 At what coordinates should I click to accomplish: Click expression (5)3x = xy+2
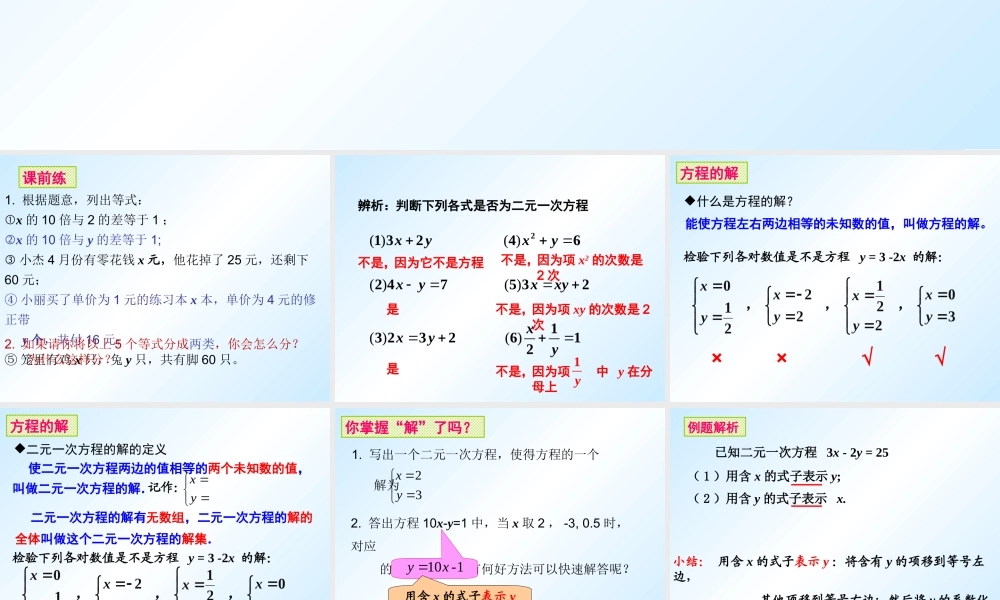[x=546, y=284]
